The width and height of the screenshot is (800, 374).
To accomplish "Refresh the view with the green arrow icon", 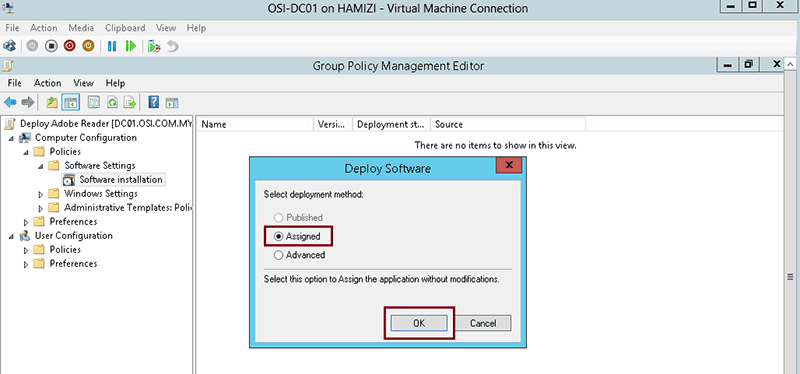I will click(112, 103).
